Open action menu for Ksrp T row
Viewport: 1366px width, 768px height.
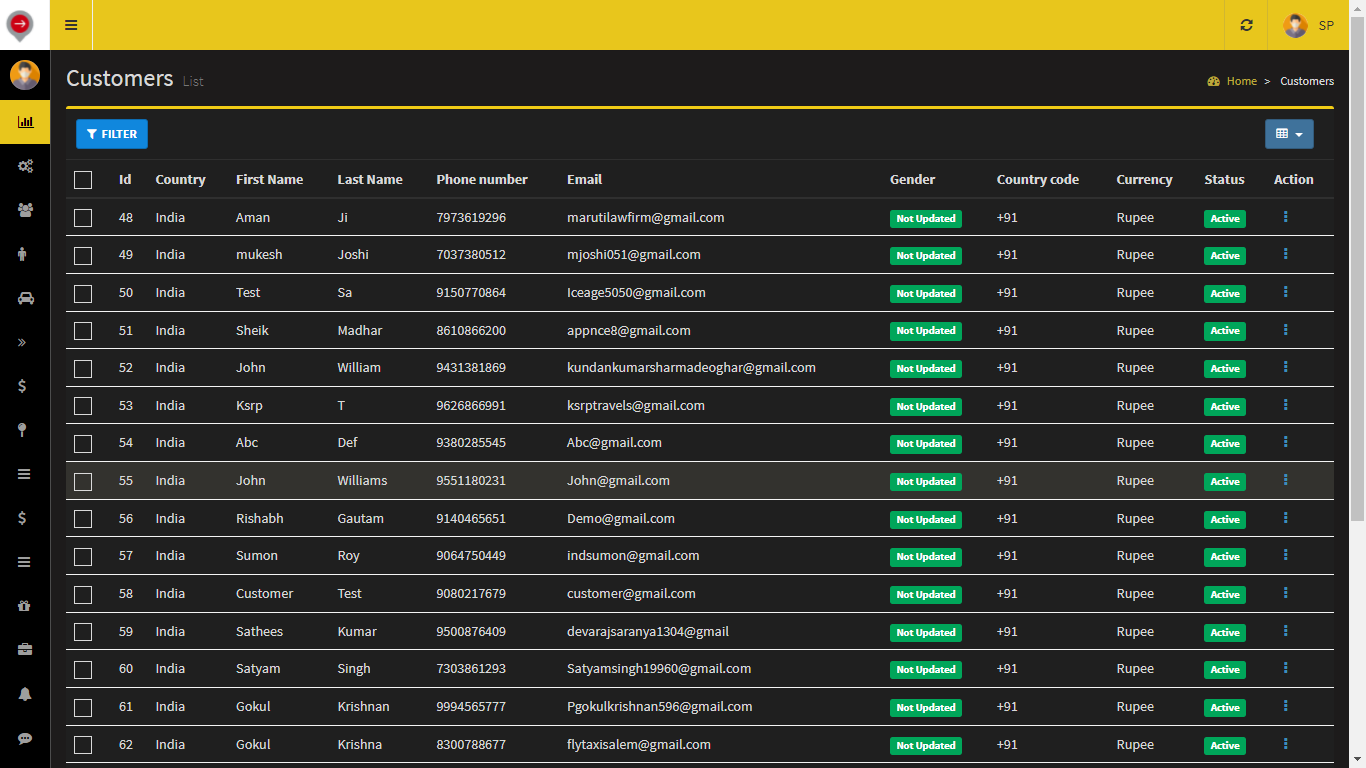point(1285,405)
